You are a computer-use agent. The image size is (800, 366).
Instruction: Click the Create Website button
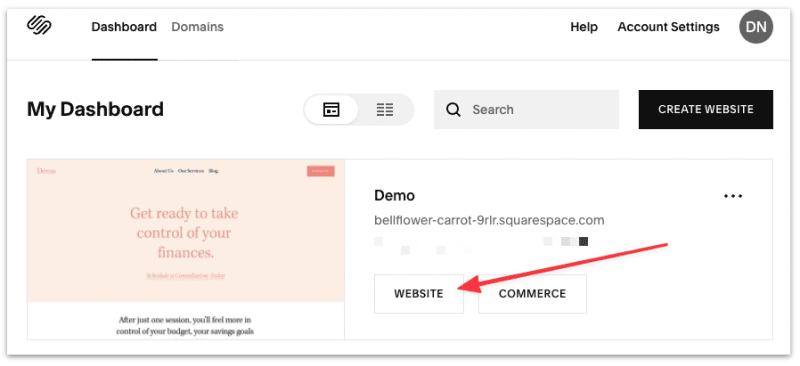(706, 109)
